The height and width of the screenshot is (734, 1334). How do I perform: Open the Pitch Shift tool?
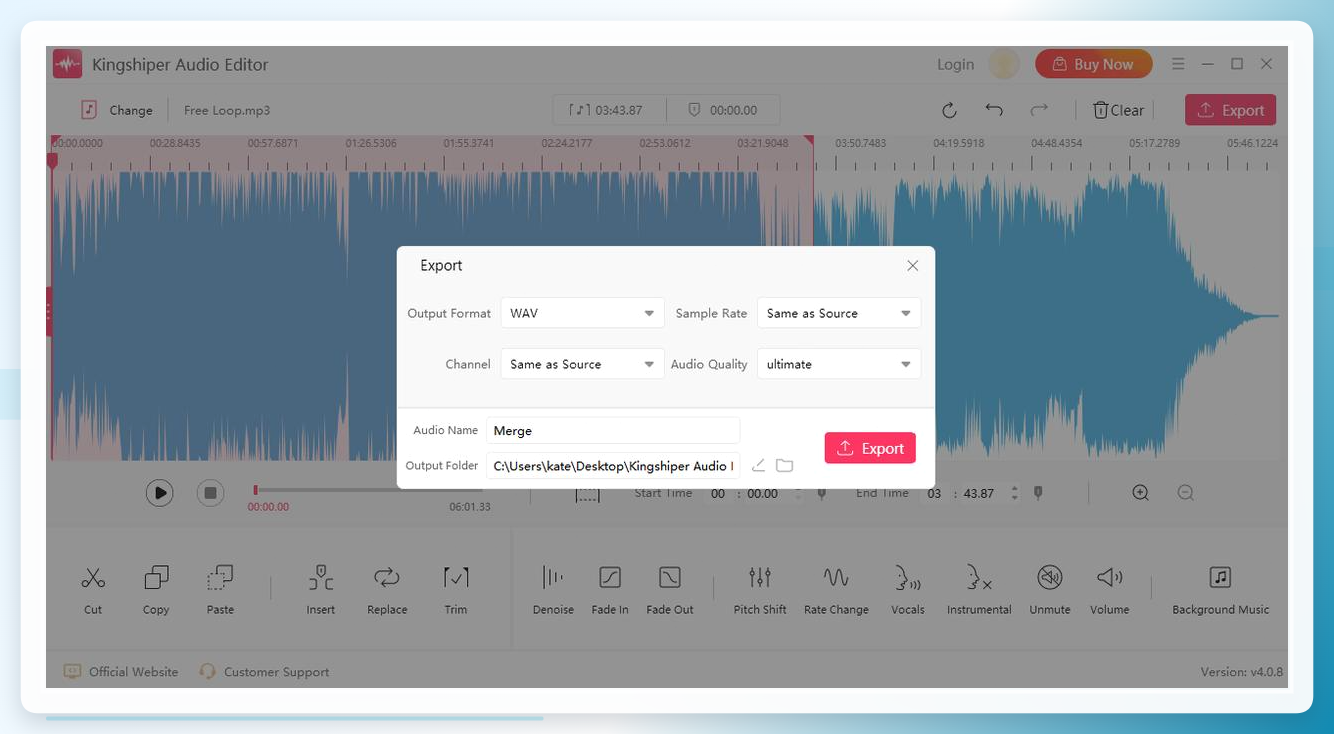coord(760,589)
